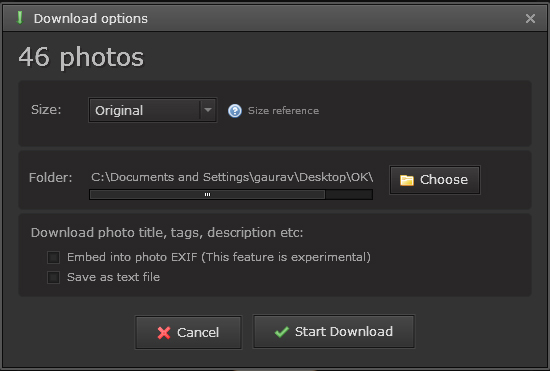The height and width of the screenshot is (371, 550).
Task: Click the 'Embed into photo EXIF' label text
Action: (132, 257)
